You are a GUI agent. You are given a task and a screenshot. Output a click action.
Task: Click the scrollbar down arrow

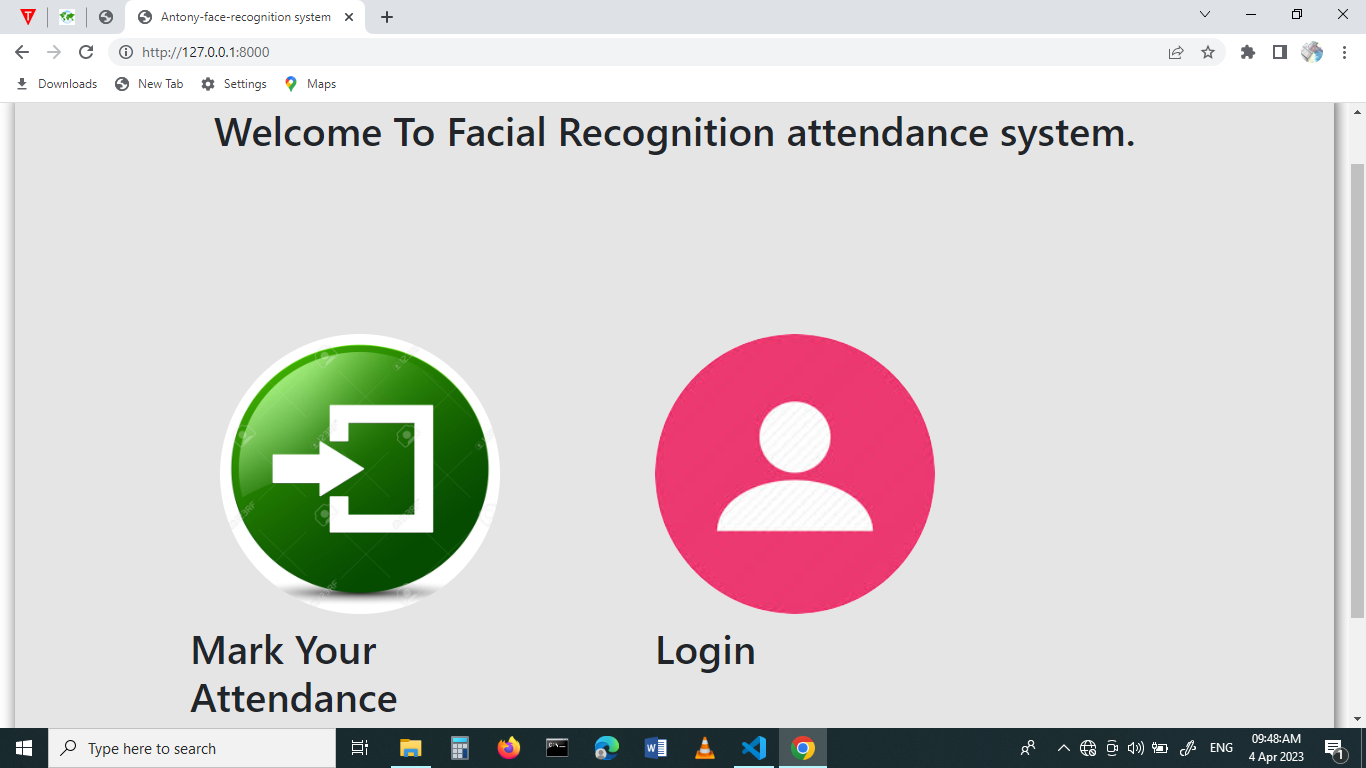(1357, 718)
